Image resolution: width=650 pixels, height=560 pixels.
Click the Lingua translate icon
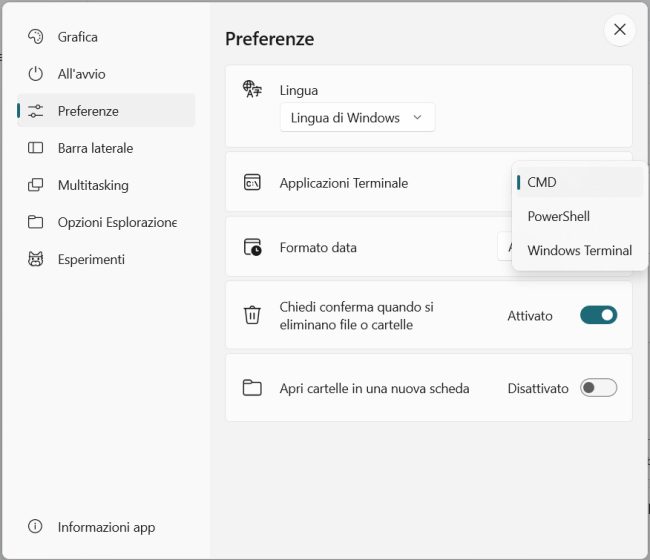(x=252, y=89)
